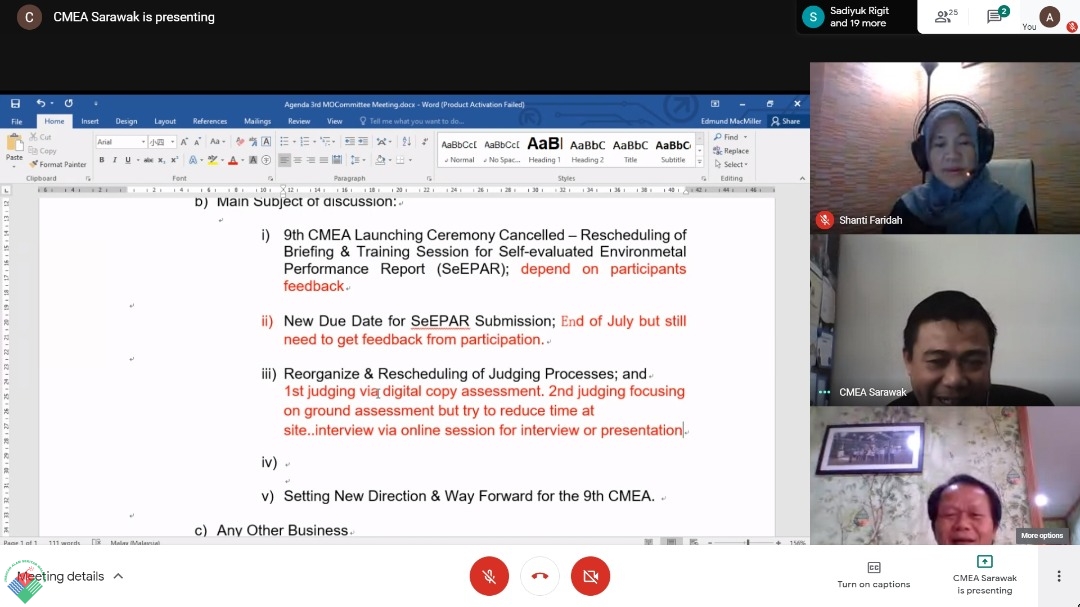Viewport: 1080px width, 607px height.
Task: Sort the selected paragraphs
Action: 406,141
